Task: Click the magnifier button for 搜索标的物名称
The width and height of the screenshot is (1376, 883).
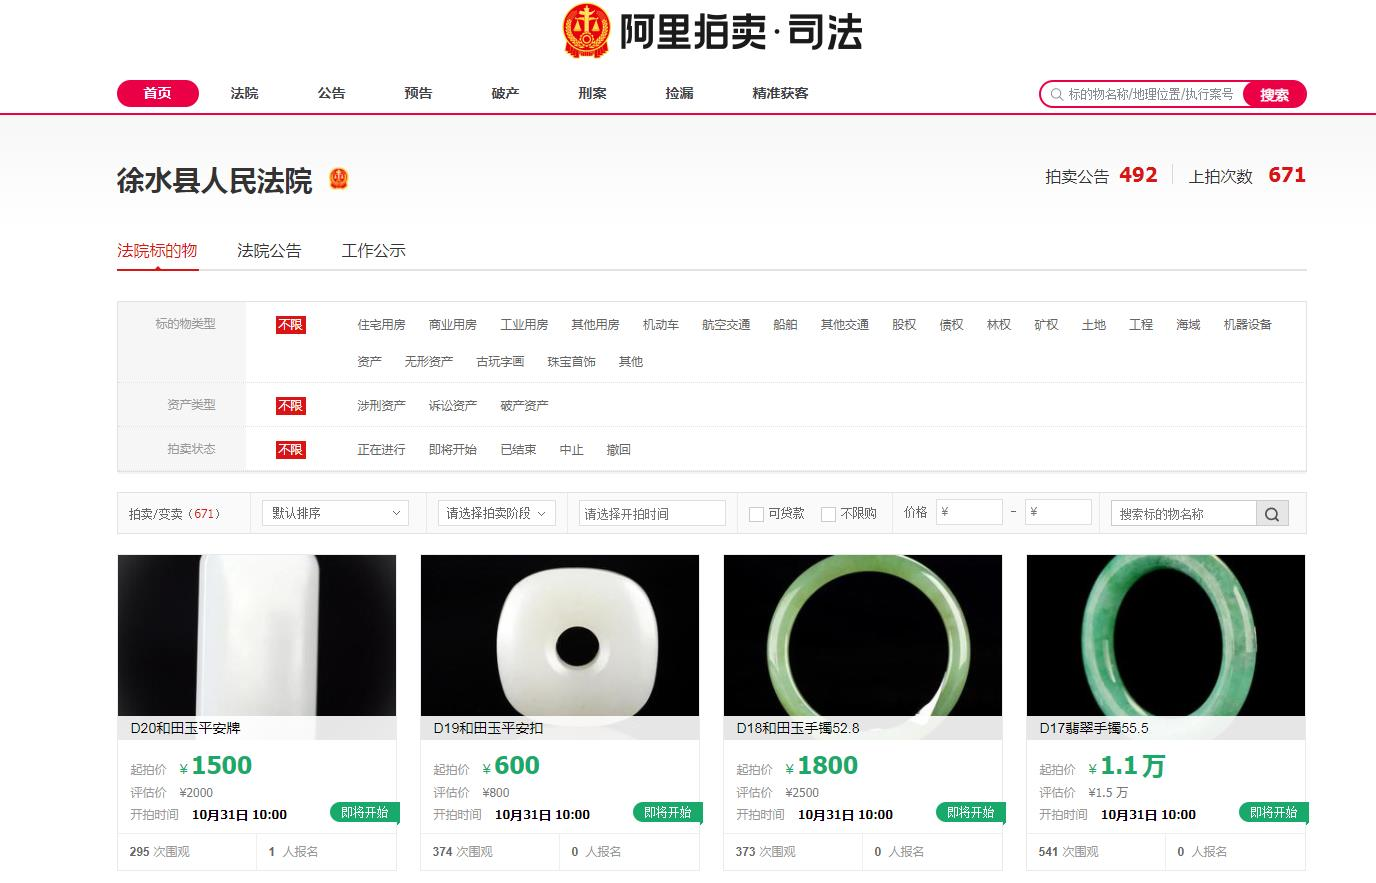Action: click(x=1272, y=514)
